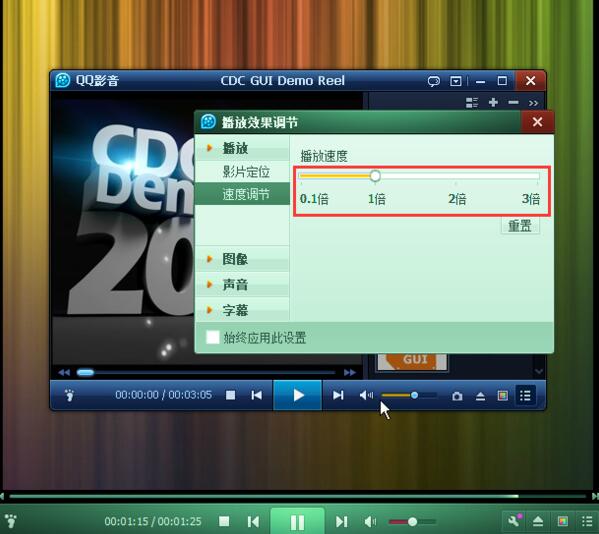Click the GUI thumbnail in playlist

[412, 361]
